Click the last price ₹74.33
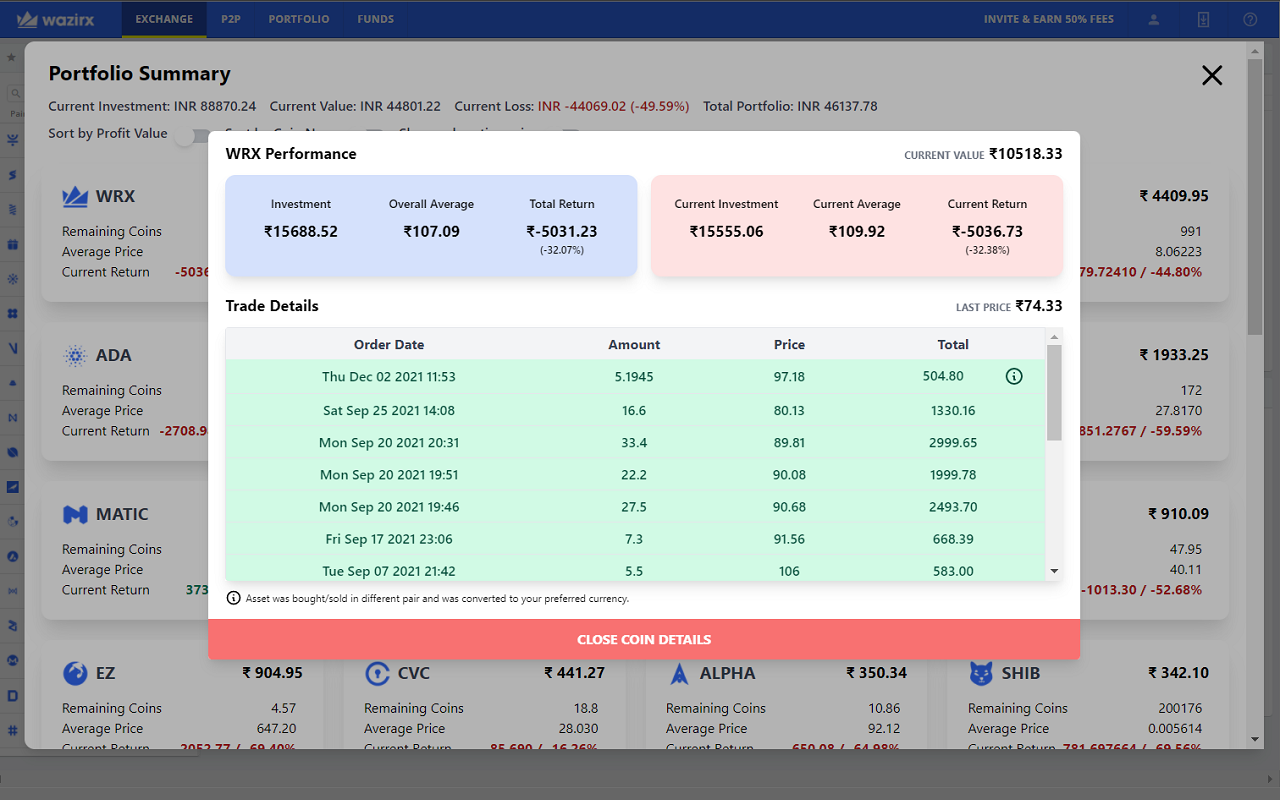 [x=1039, y=306]
